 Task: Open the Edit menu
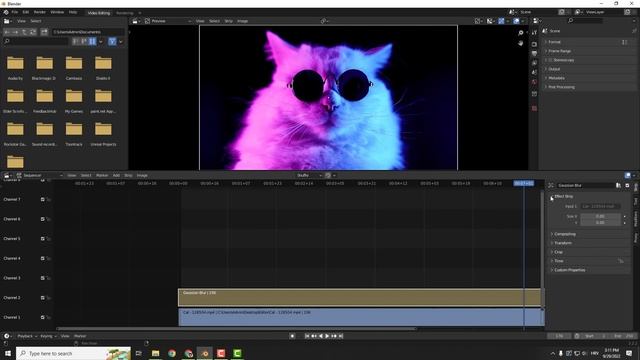26,12
